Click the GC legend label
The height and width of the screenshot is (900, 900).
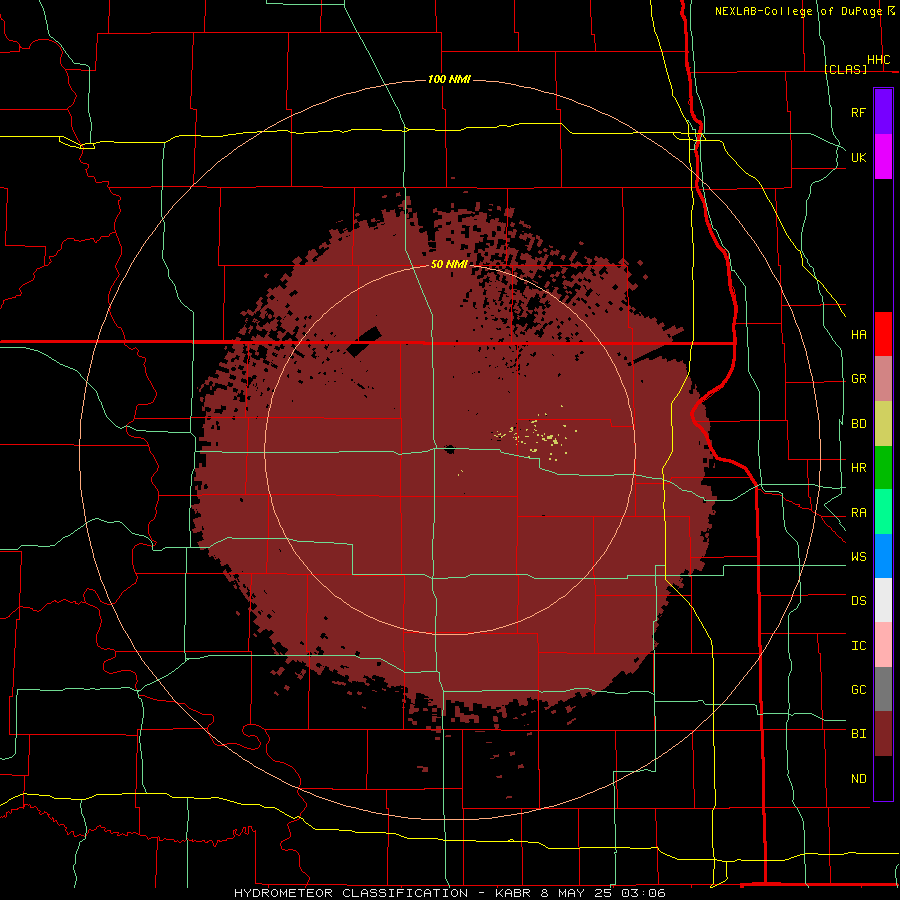pyautogui.click(x=858, y=690)
